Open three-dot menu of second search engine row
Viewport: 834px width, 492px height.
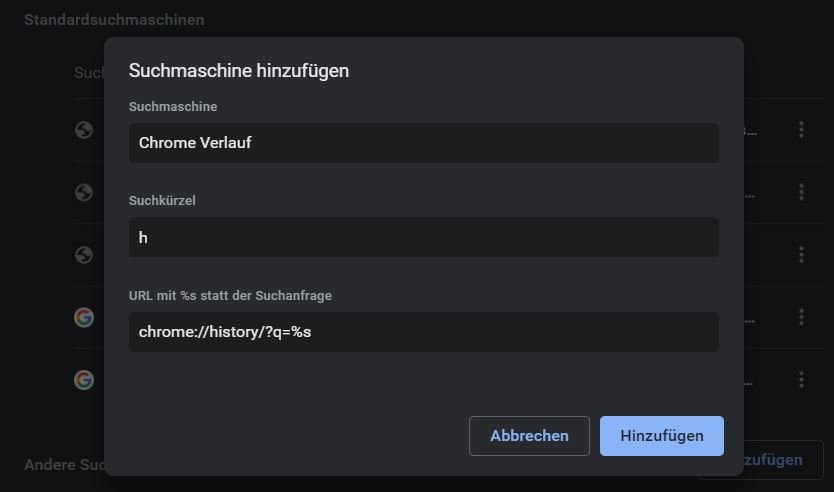tap(801, 192)
